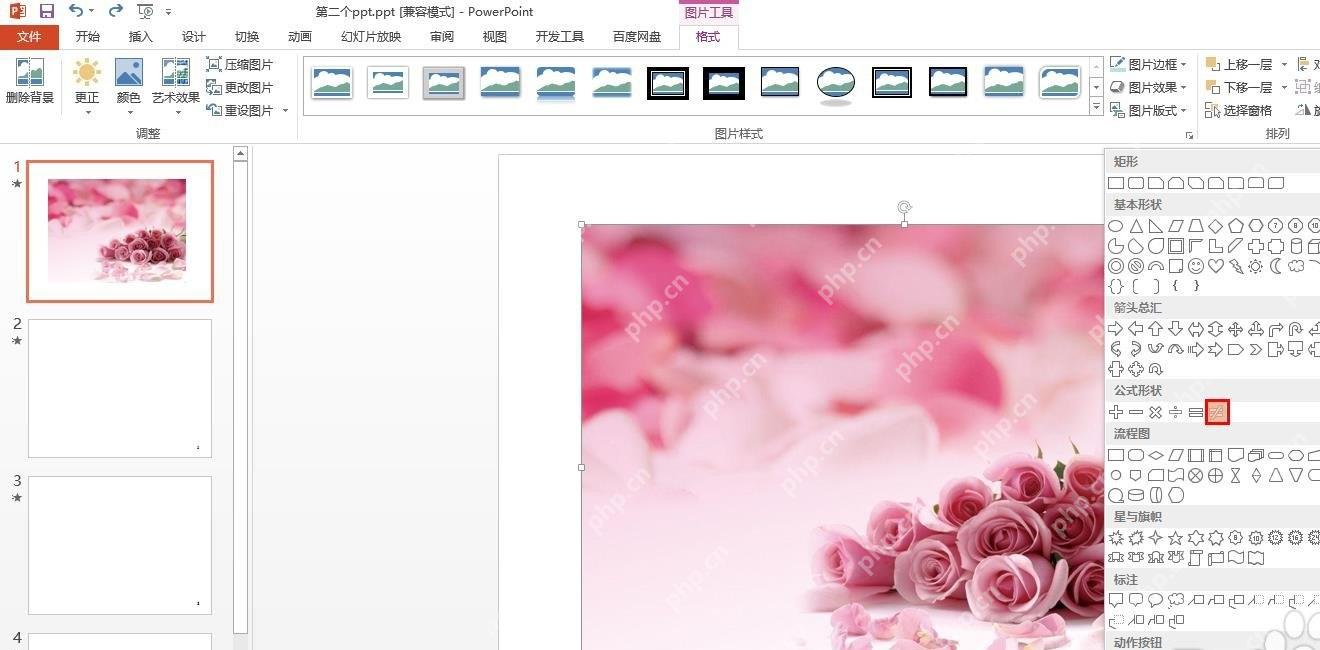Open the 文件 File tab
1320x650 pixels.
click(30, 37)
